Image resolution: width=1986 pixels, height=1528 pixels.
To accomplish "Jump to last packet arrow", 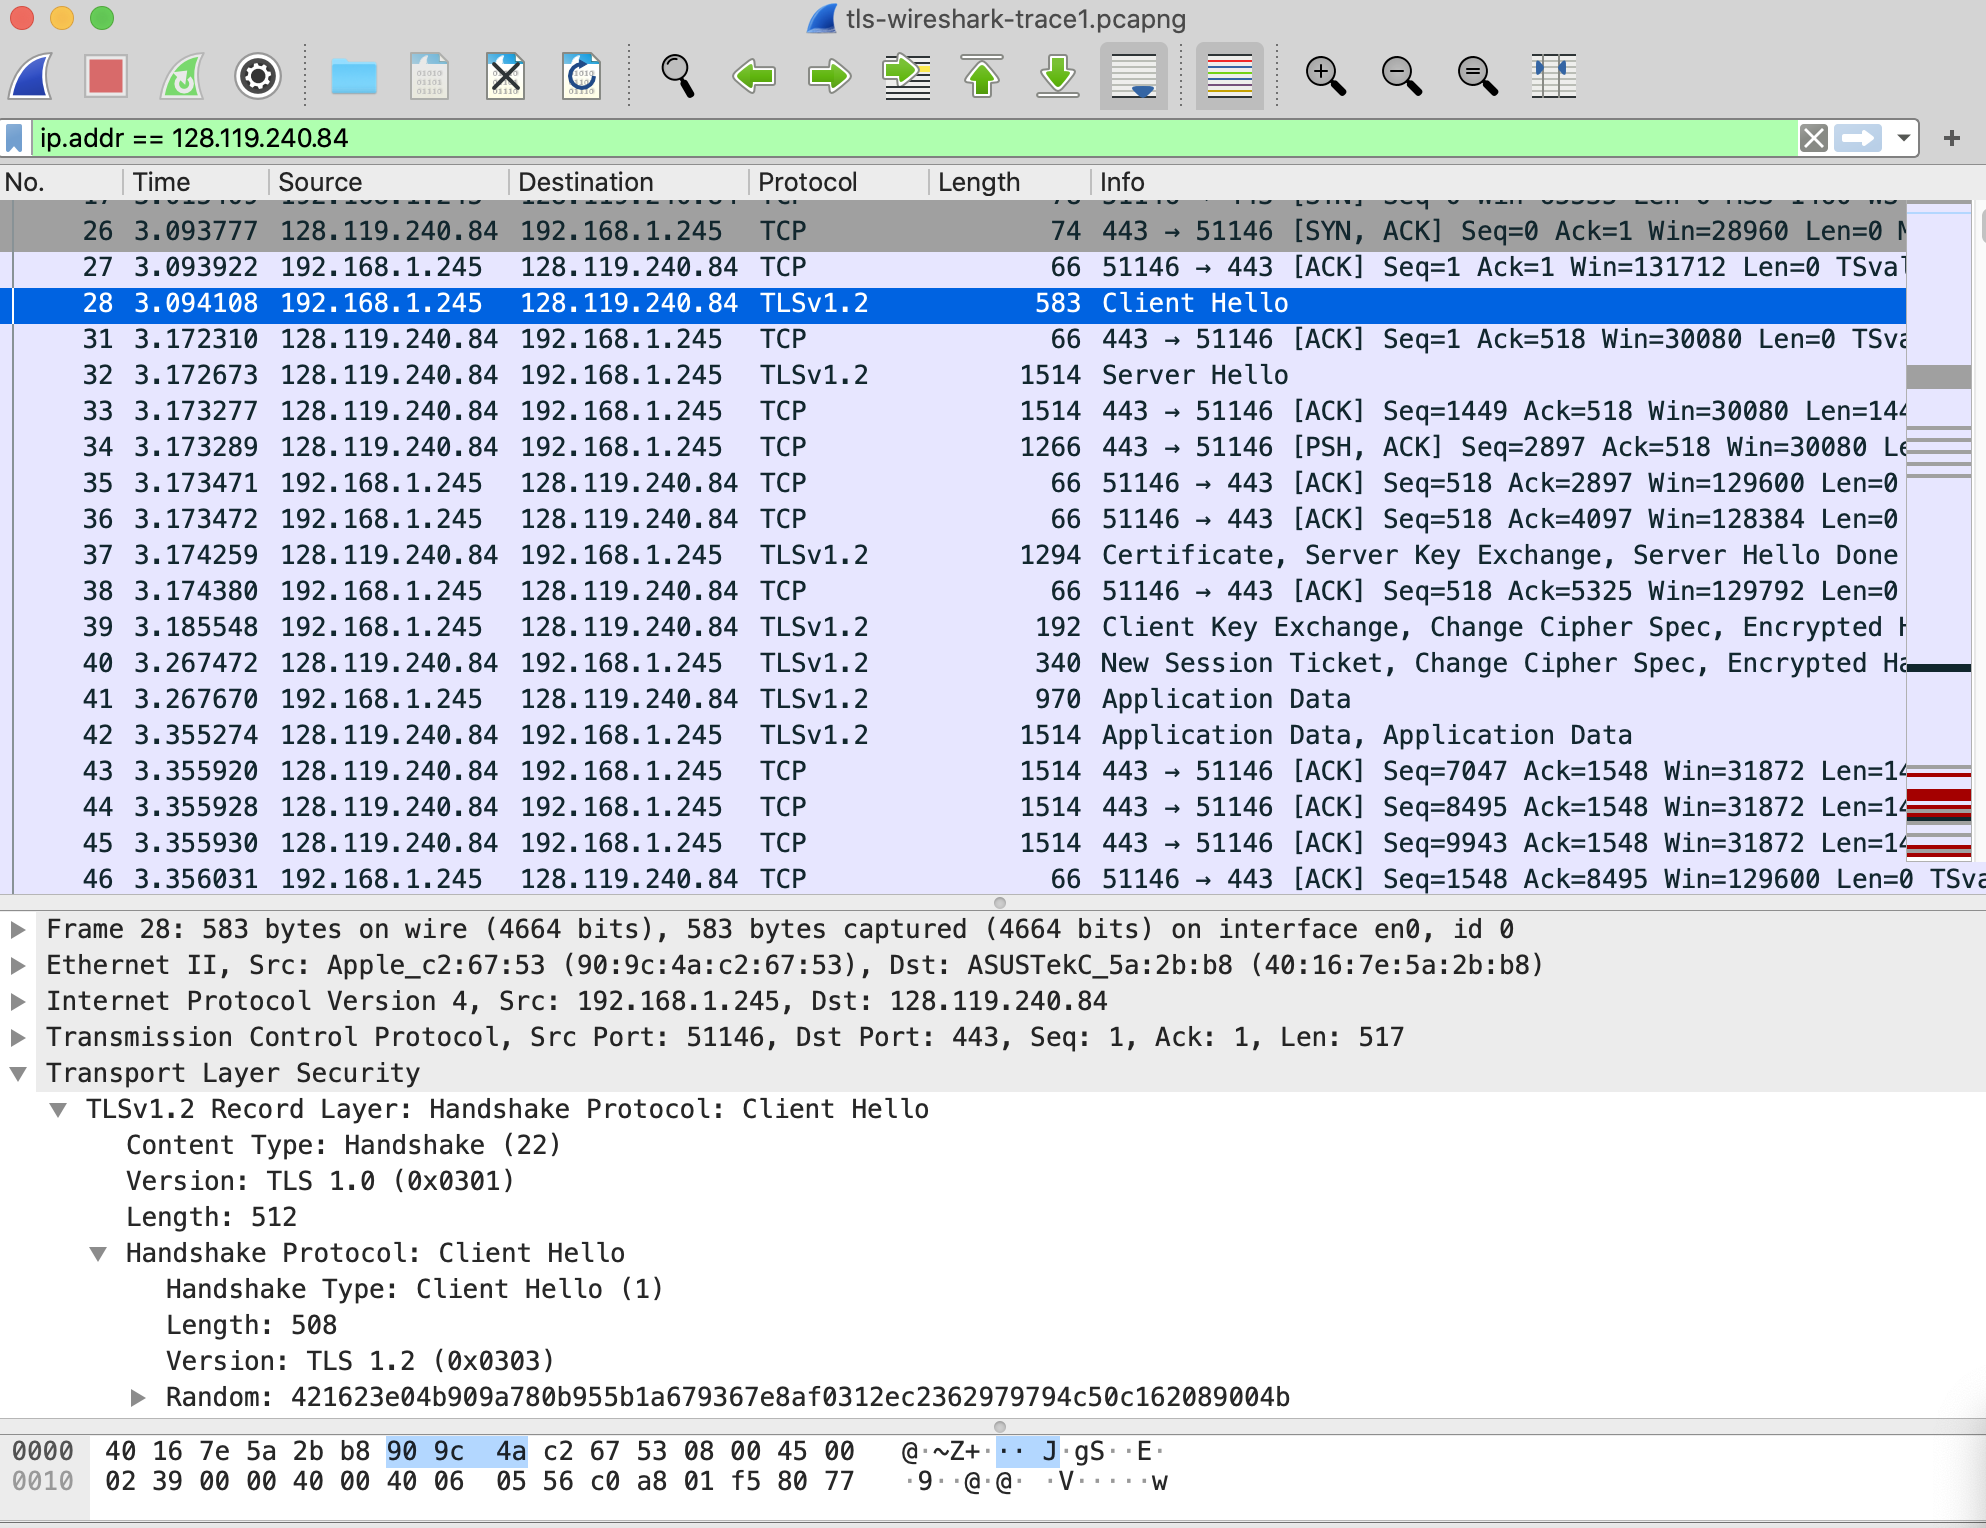I will (x=1058, y=76).
